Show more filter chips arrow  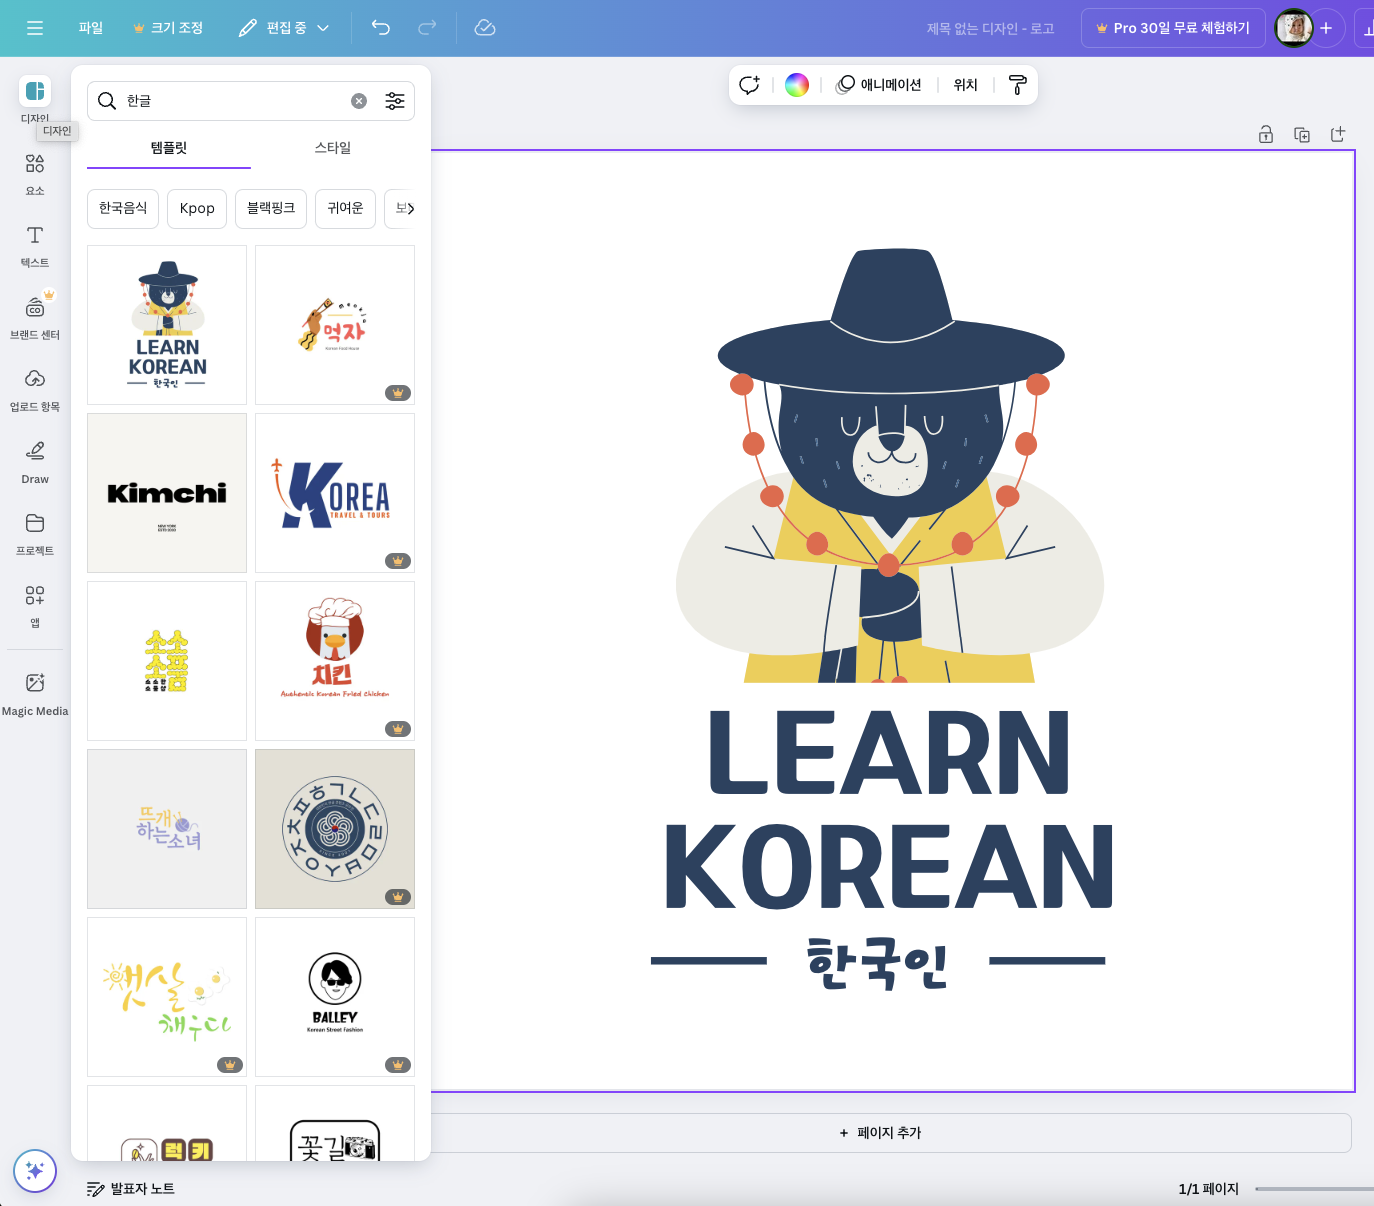pos(409,208)
